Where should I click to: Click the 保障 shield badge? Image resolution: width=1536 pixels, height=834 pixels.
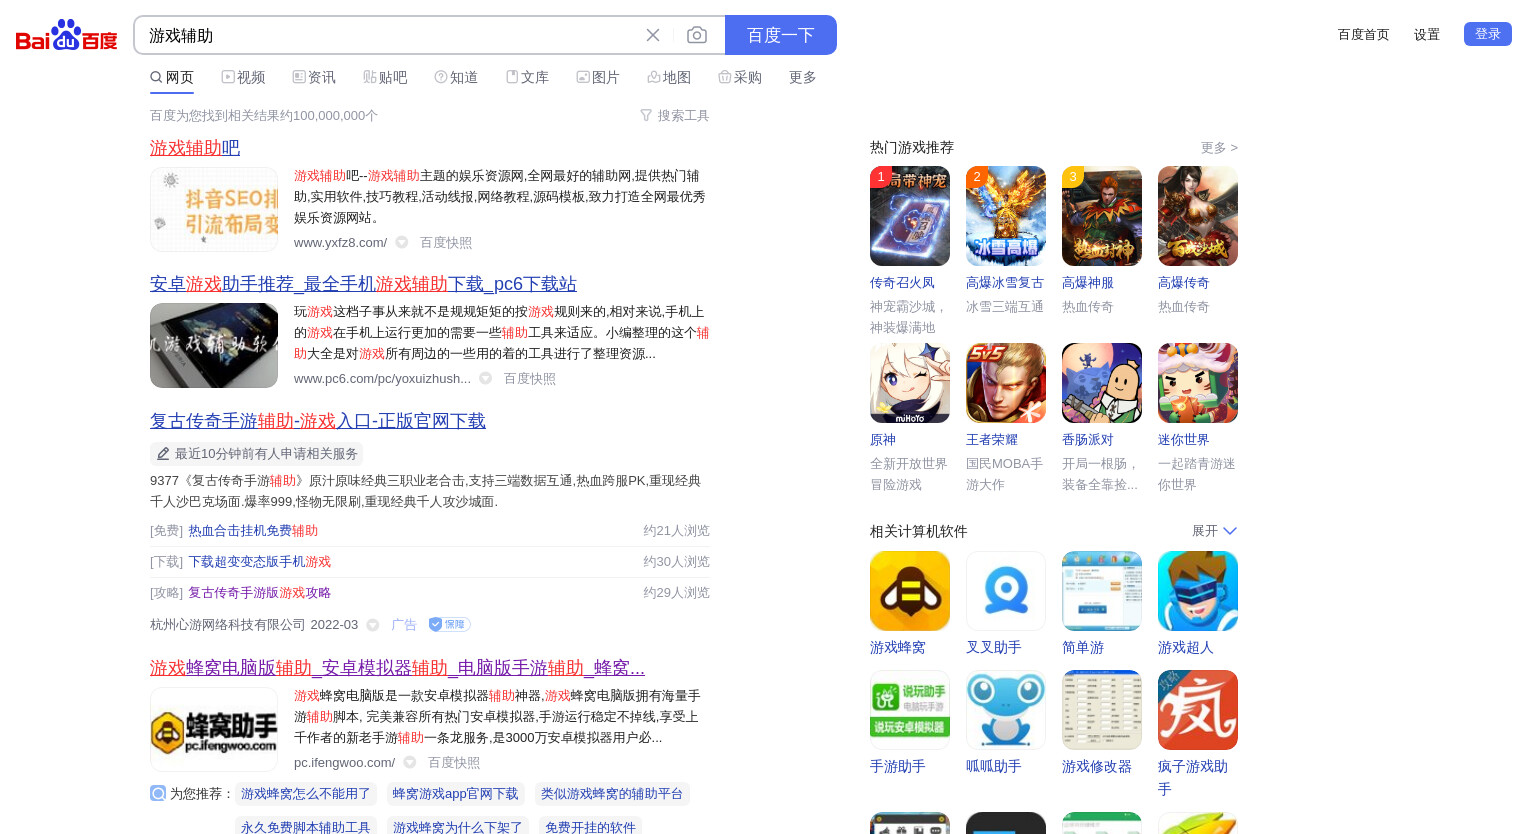tap(449, 624)
